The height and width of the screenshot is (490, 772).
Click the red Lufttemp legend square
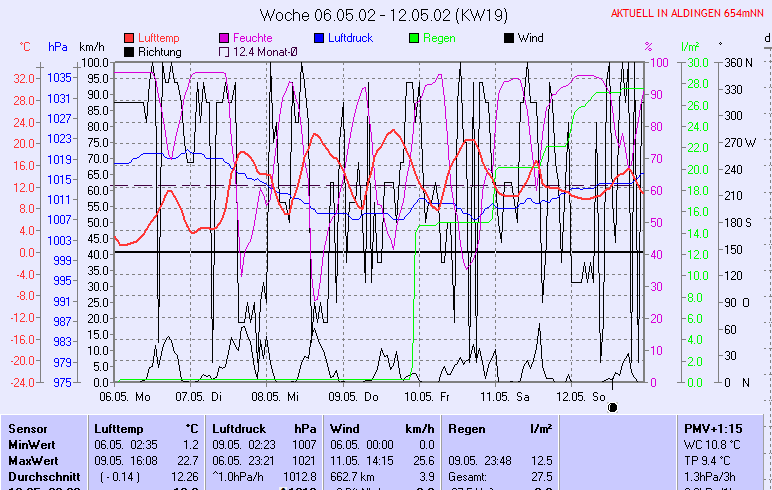coord(129,38)
